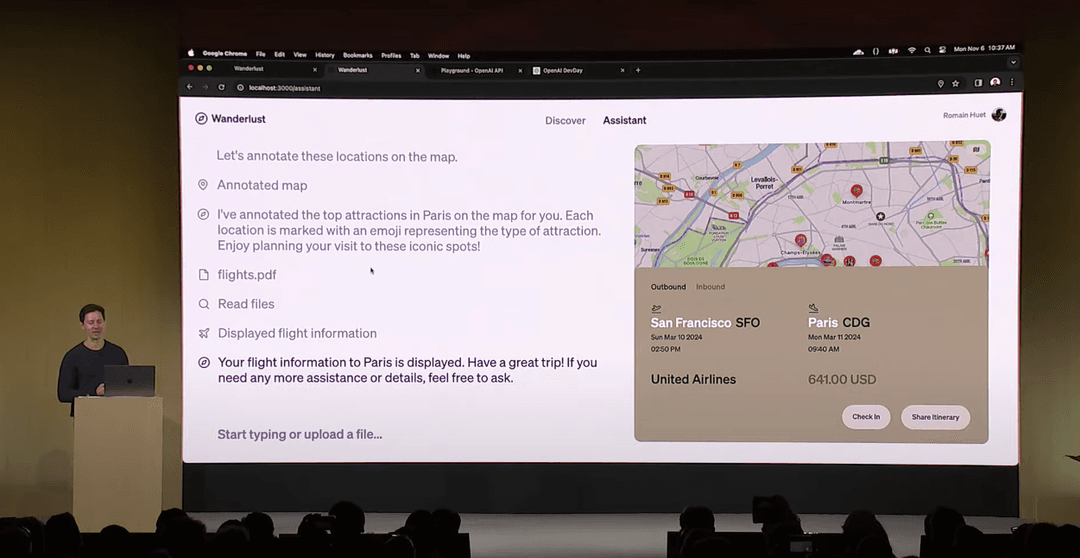Image resolution: width=1080 pixels, height=558 pixels.
Task: Select the Outbound flight tab
Action: pyautogui.click(x=668, y=287)
